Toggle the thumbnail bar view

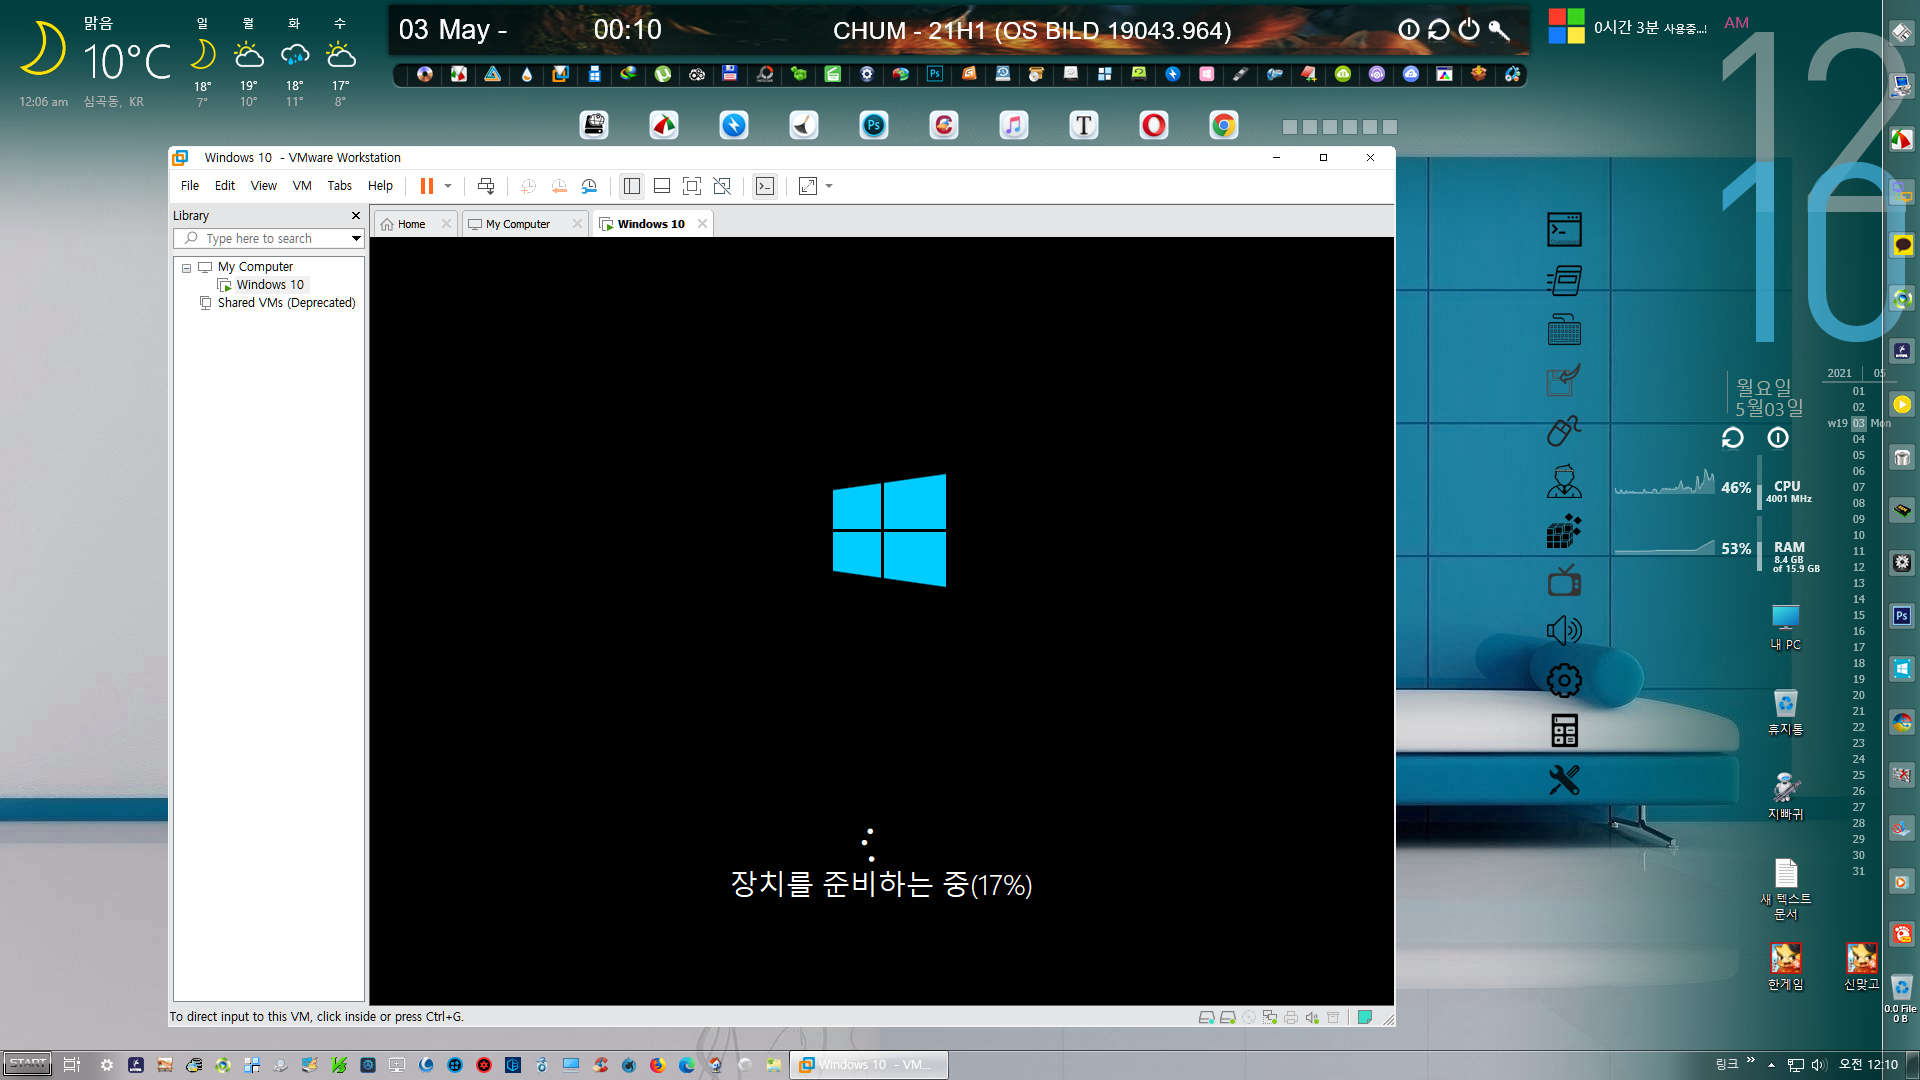click(x=662, y=186)
